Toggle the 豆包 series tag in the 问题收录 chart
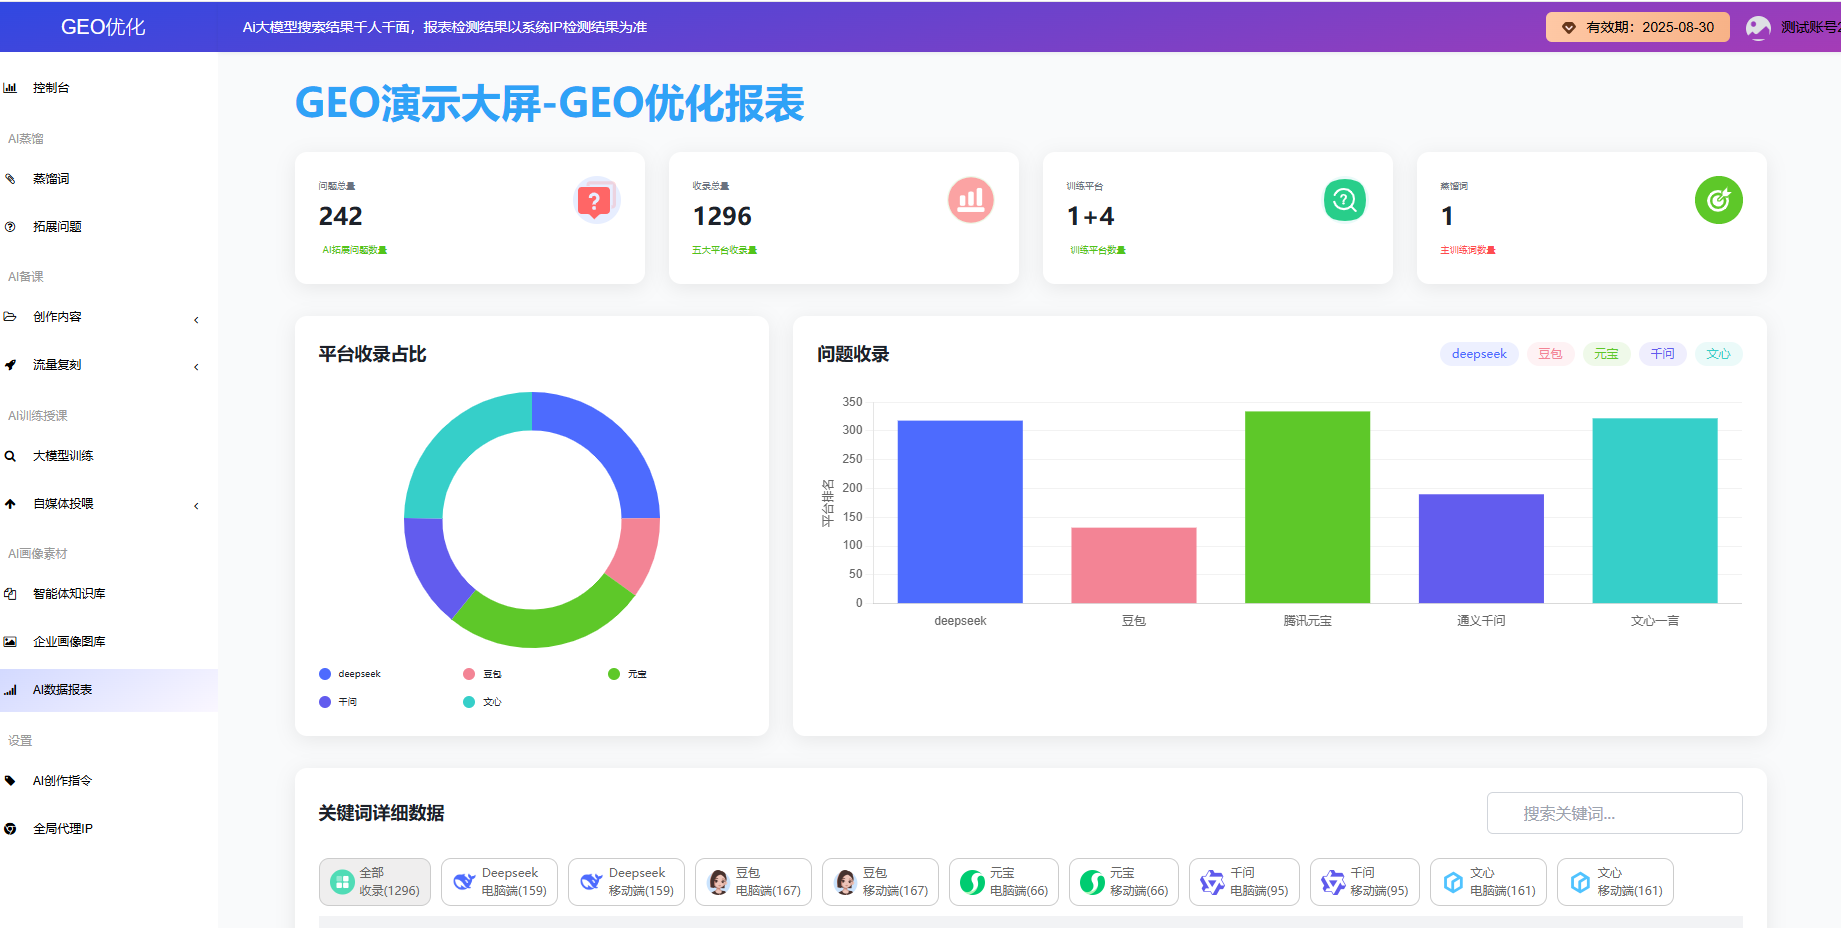Viewport: 1841px width, 928px height. 1549,354
